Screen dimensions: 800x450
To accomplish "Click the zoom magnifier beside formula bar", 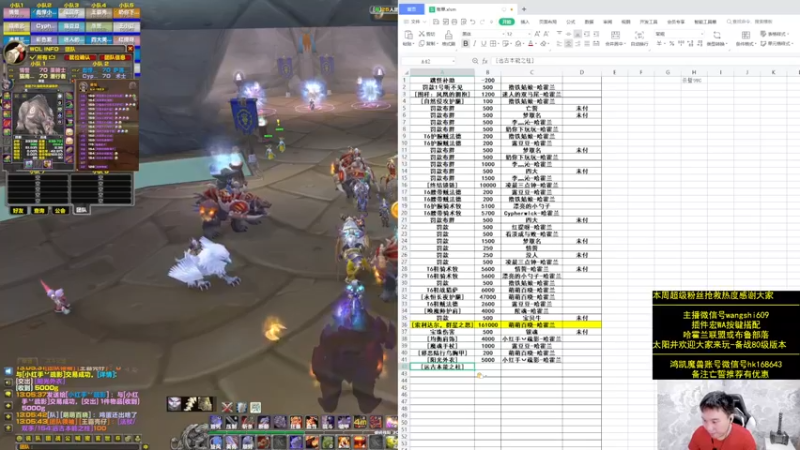I will click(x=475, y=61).
